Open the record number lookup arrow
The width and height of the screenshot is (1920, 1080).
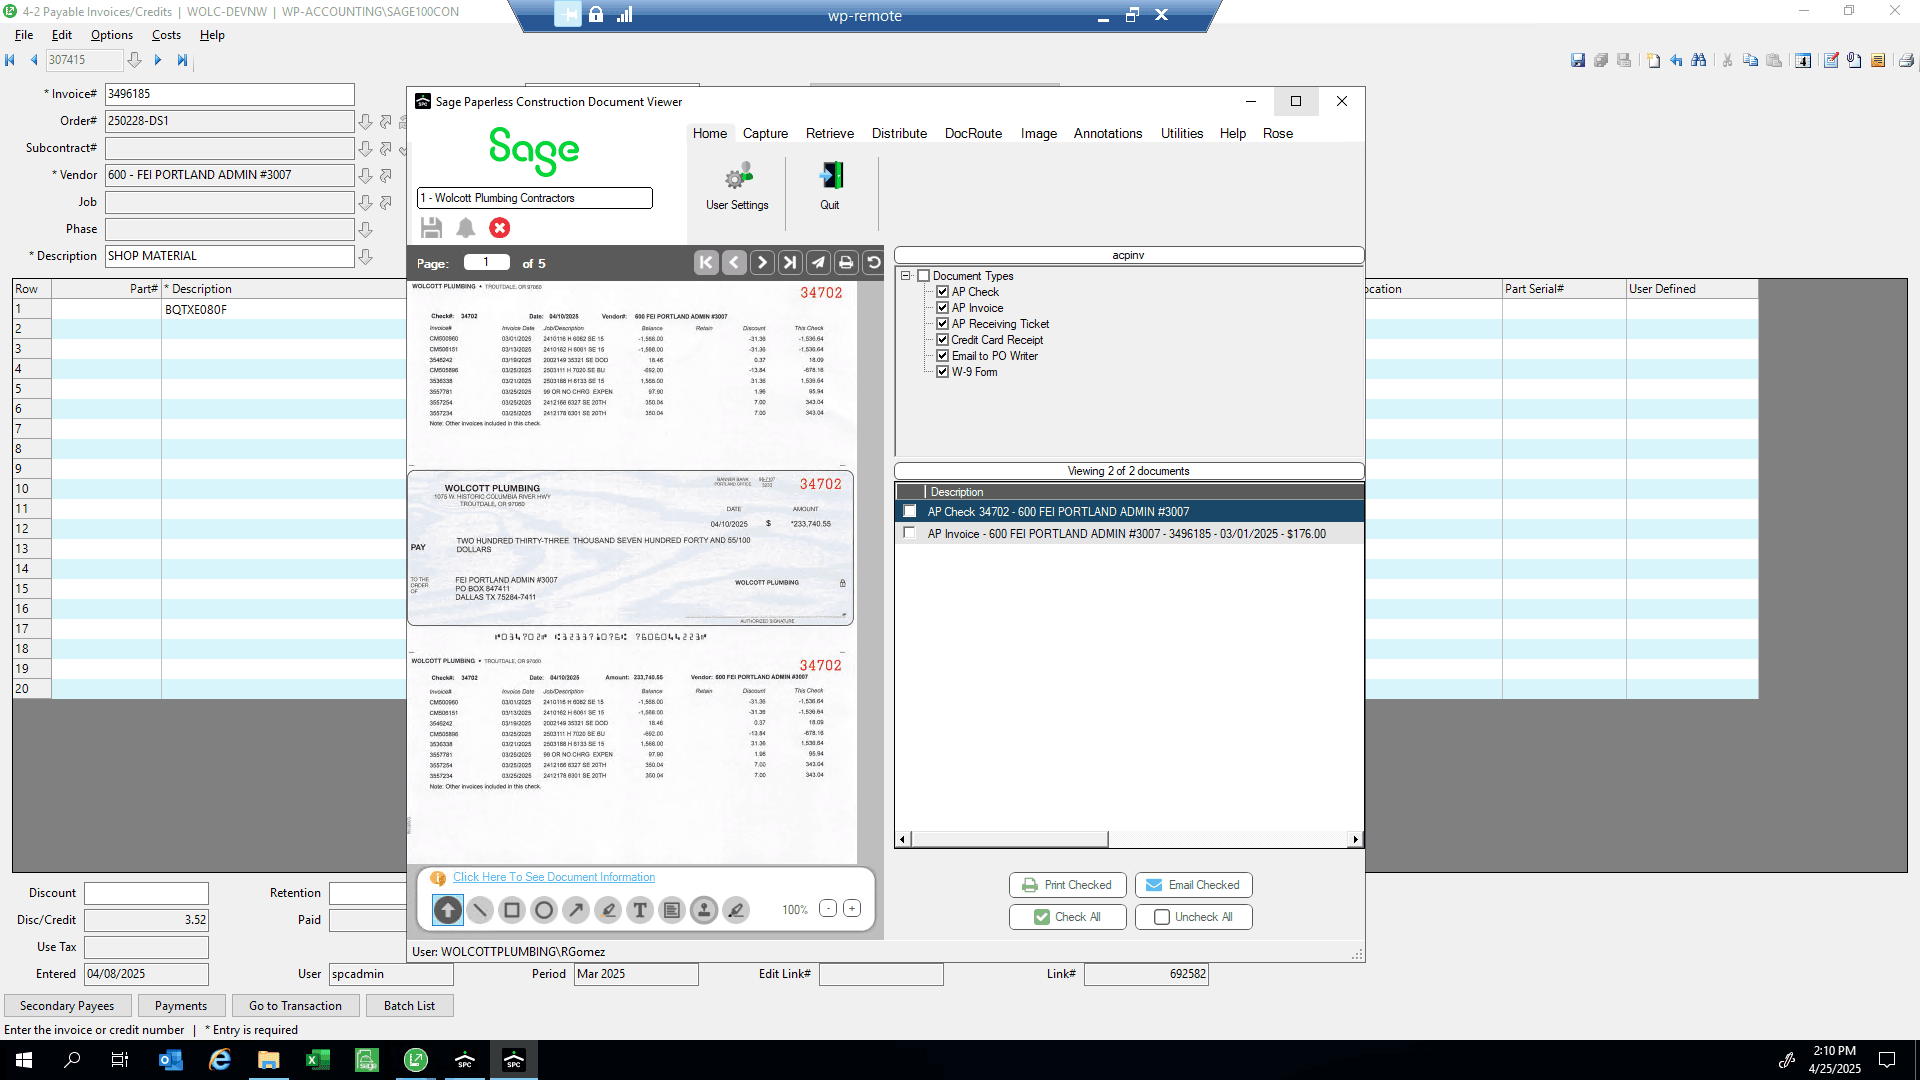tap(134, 60)
